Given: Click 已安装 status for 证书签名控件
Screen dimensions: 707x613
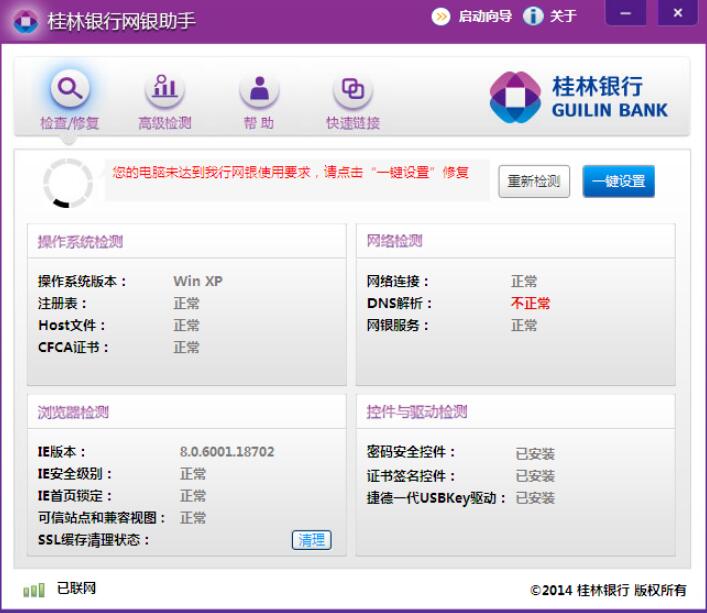Looking at the screenshot, I should (535, 476).
